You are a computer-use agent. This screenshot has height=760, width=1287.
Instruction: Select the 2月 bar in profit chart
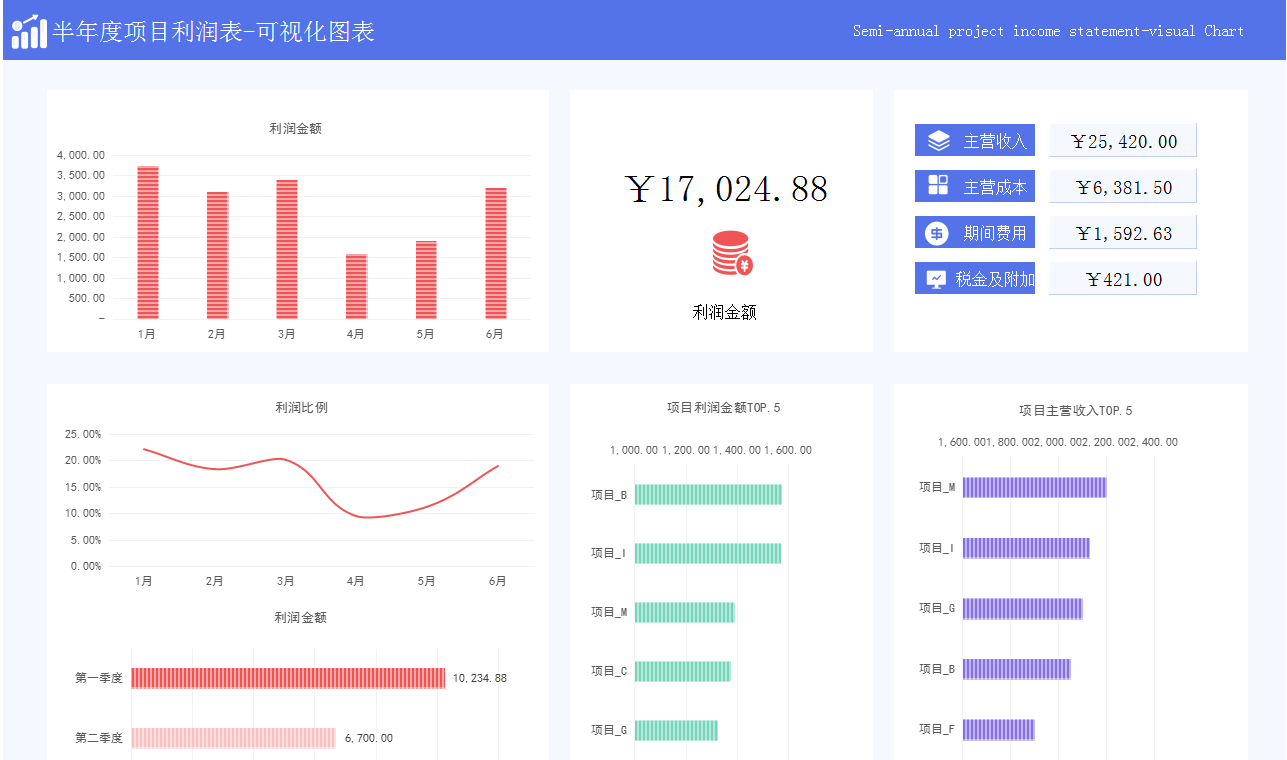point(218,255)
